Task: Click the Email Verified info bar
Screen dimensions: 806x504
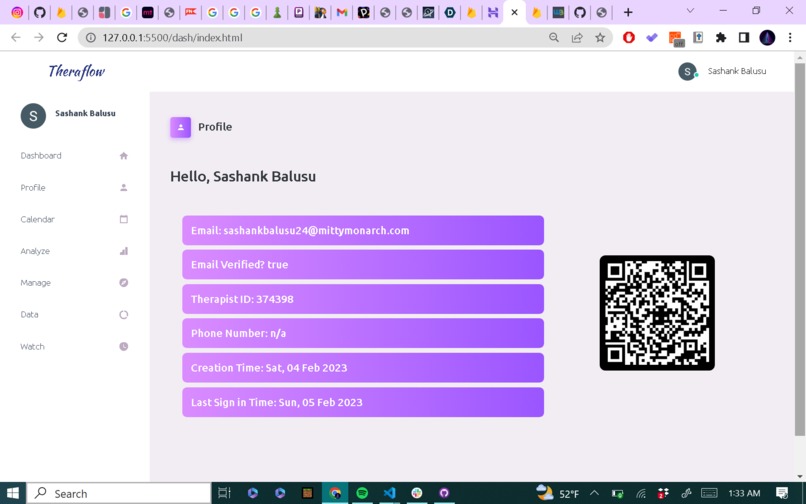Action: (x=363, y=264)
